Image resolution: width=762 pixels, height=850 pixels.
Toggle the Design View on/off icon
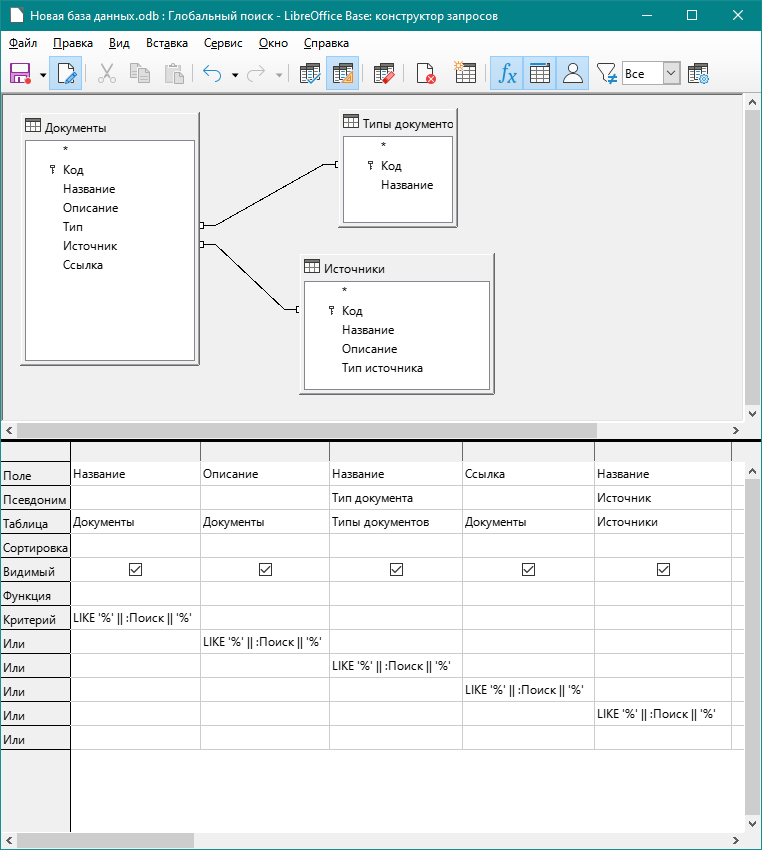pyautogui.click(x=343, y=73)
